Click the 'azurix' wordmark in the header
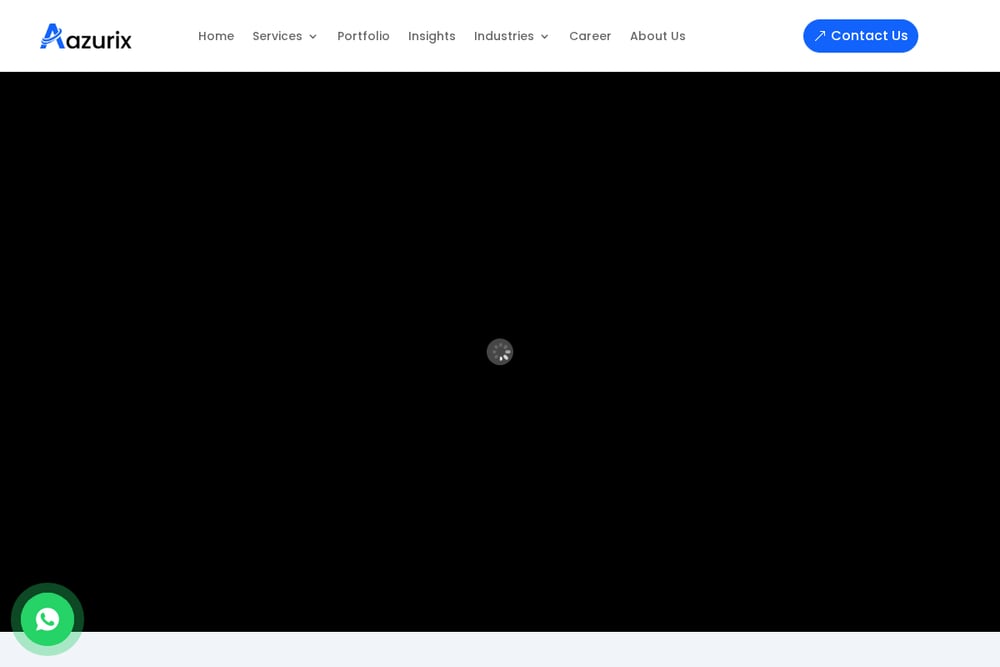 tap(99, 40)
